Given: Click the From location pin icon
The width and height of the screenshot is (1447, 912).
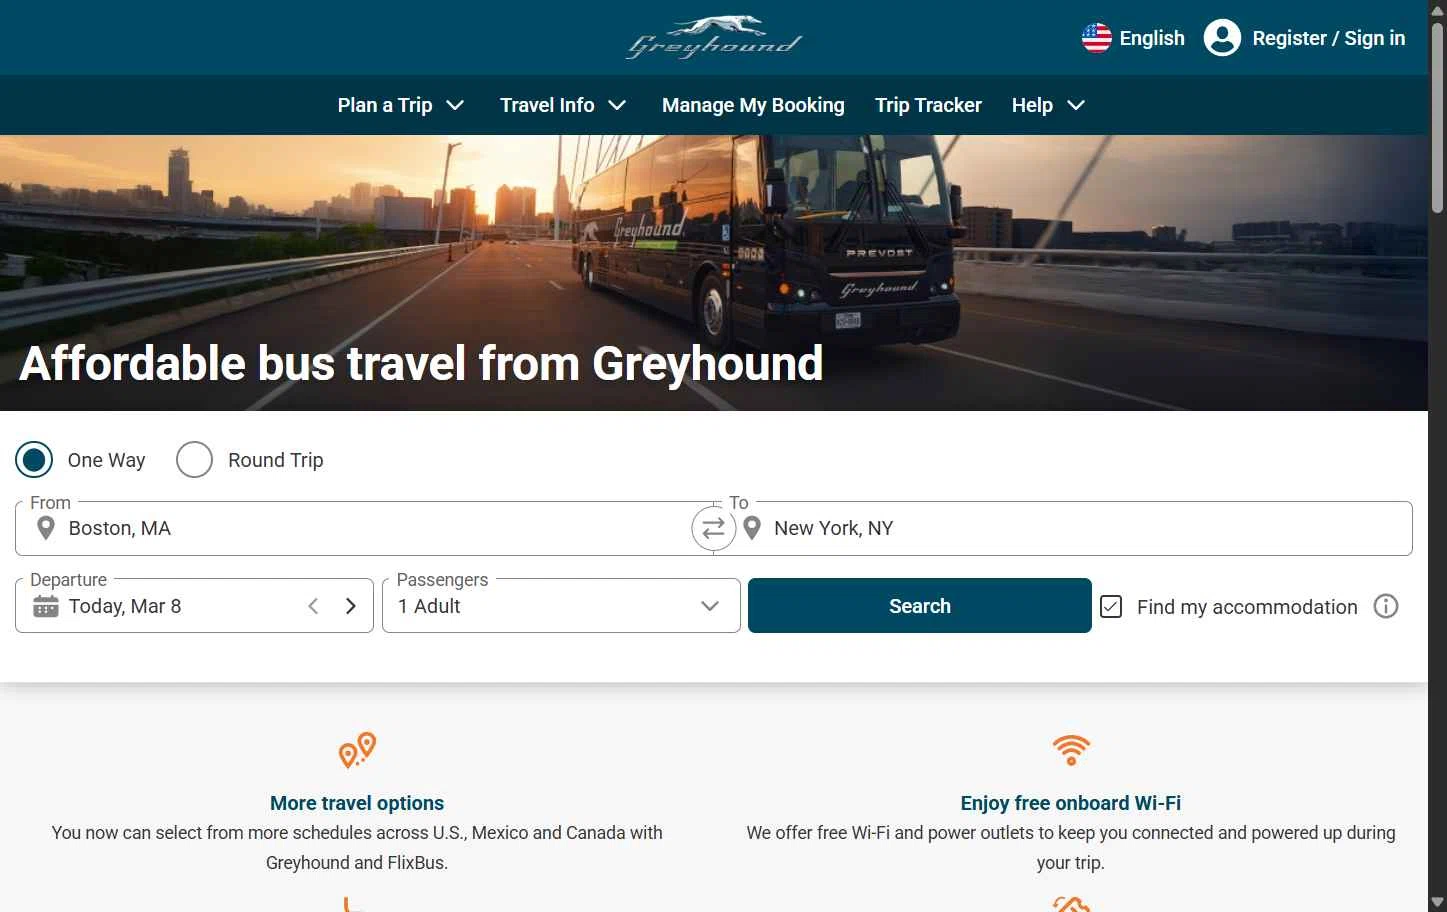Looking at the screenshot, I should click(x=45, y=528).
